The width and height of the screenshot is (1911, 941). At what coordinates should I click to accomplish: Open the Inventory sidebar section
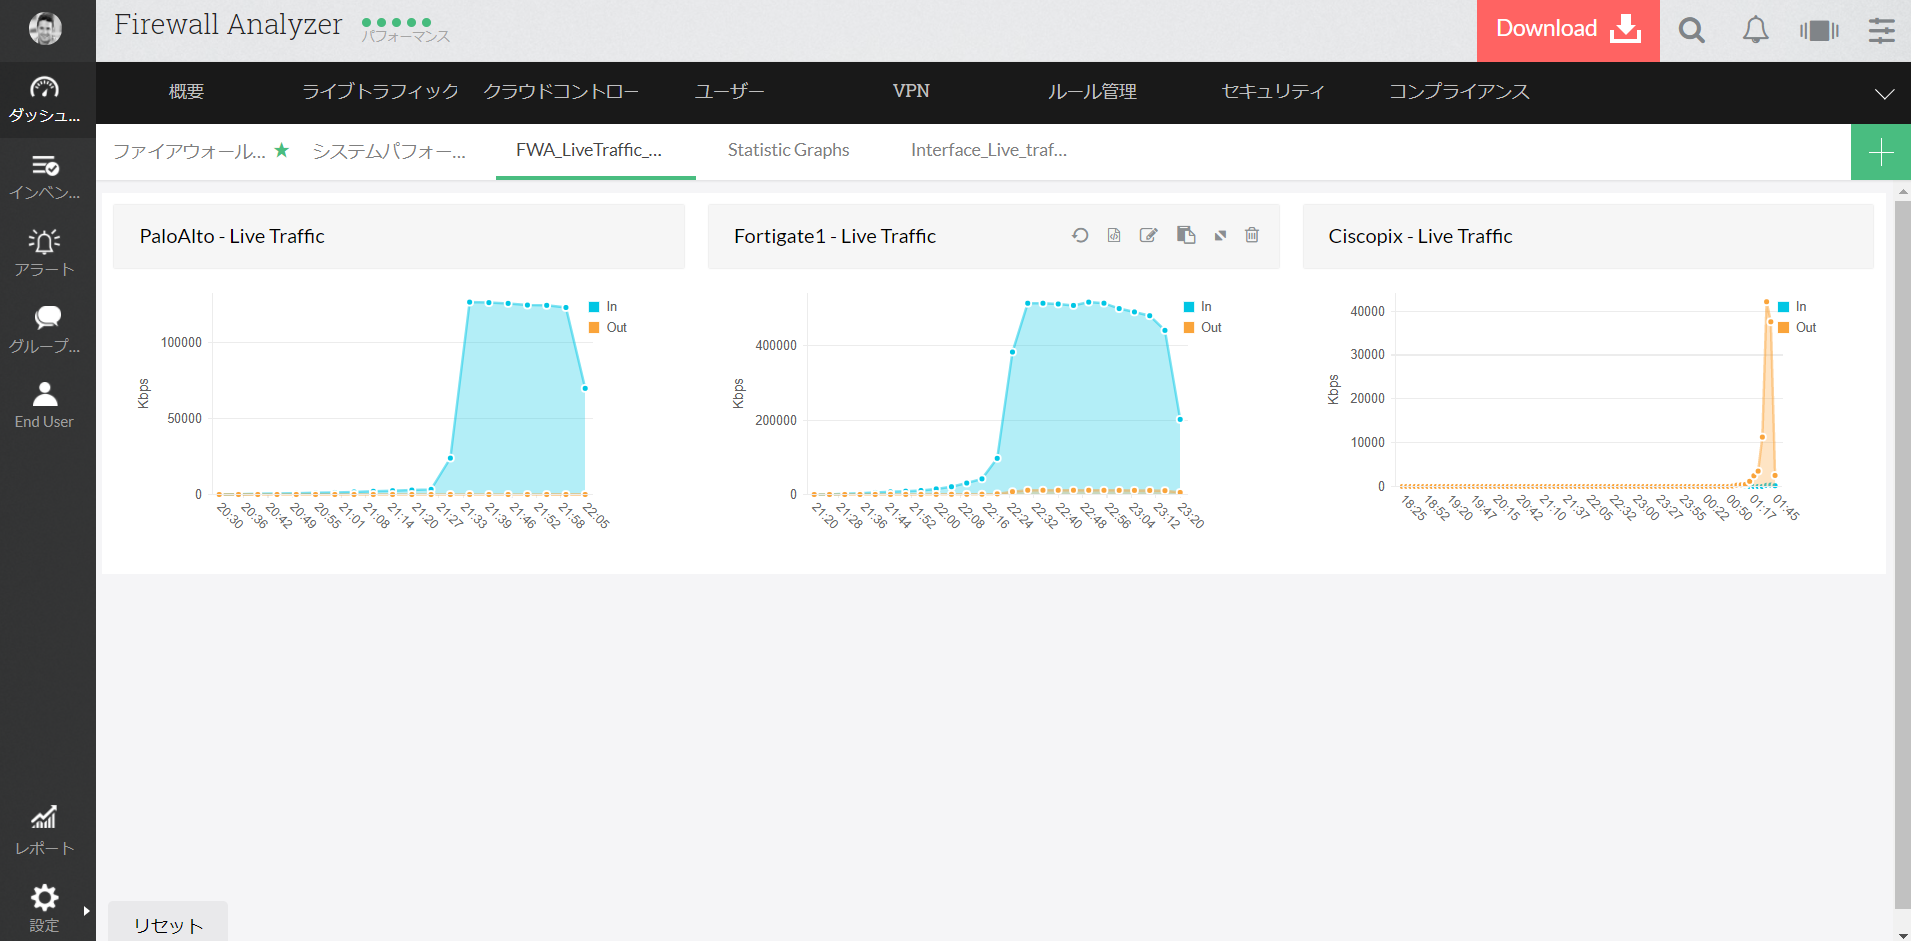(x=45, y=176)
